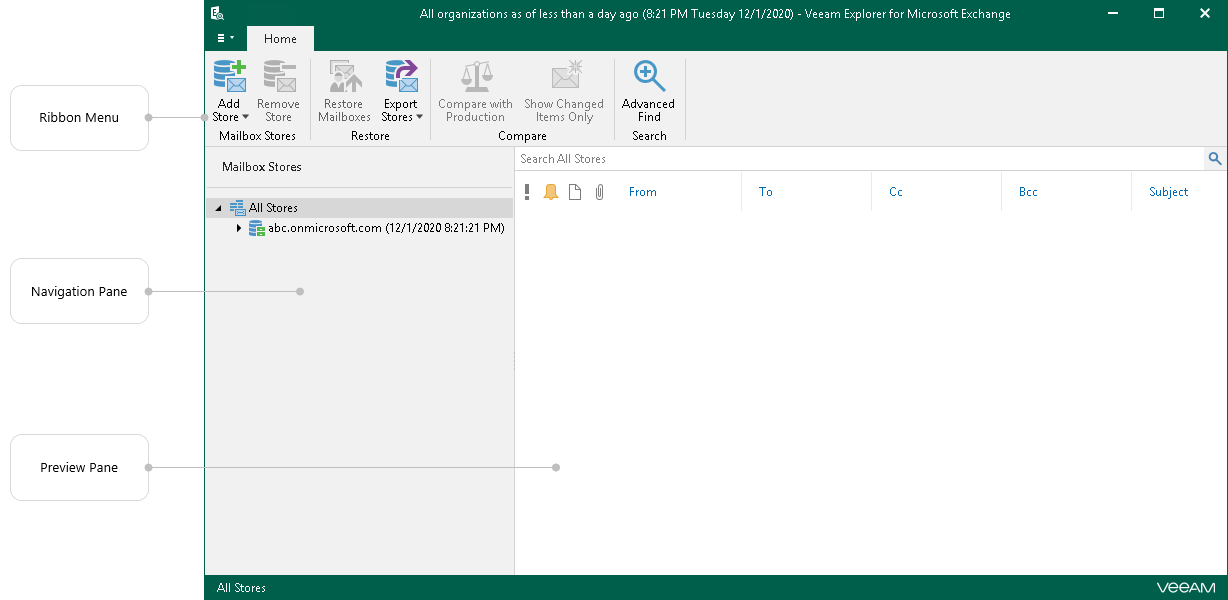Sort by the reminder bell column
Viewport: 1228px width, 600px height.
(x=551, y=192)
